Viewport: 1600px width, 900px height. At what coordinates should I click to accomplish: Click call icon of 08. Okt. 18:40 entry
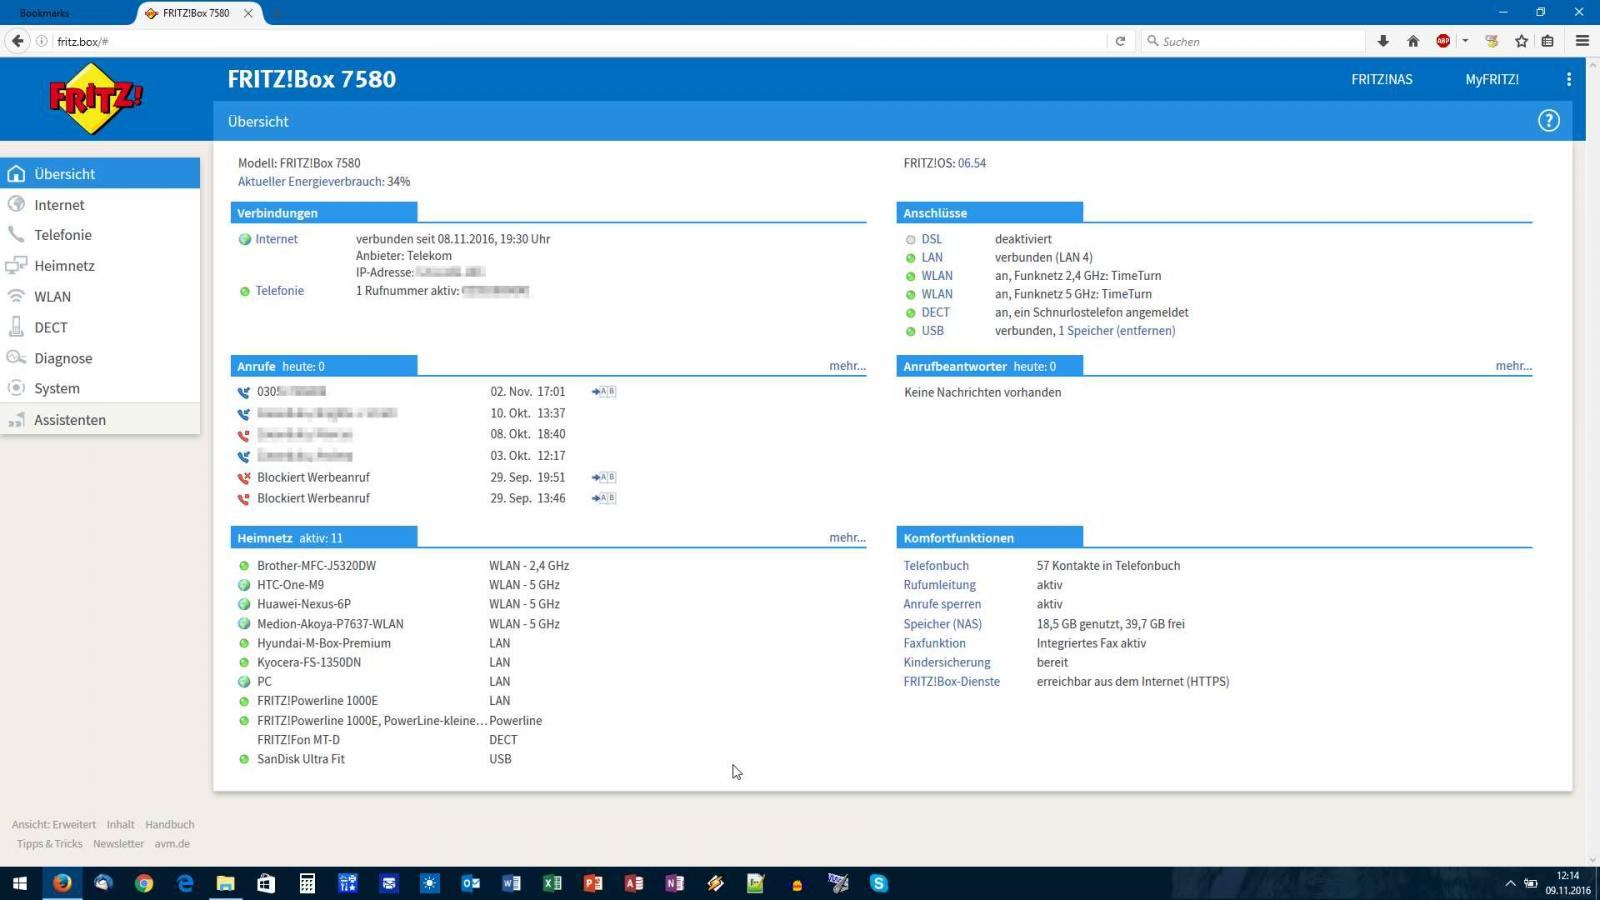tap(244, 435)
